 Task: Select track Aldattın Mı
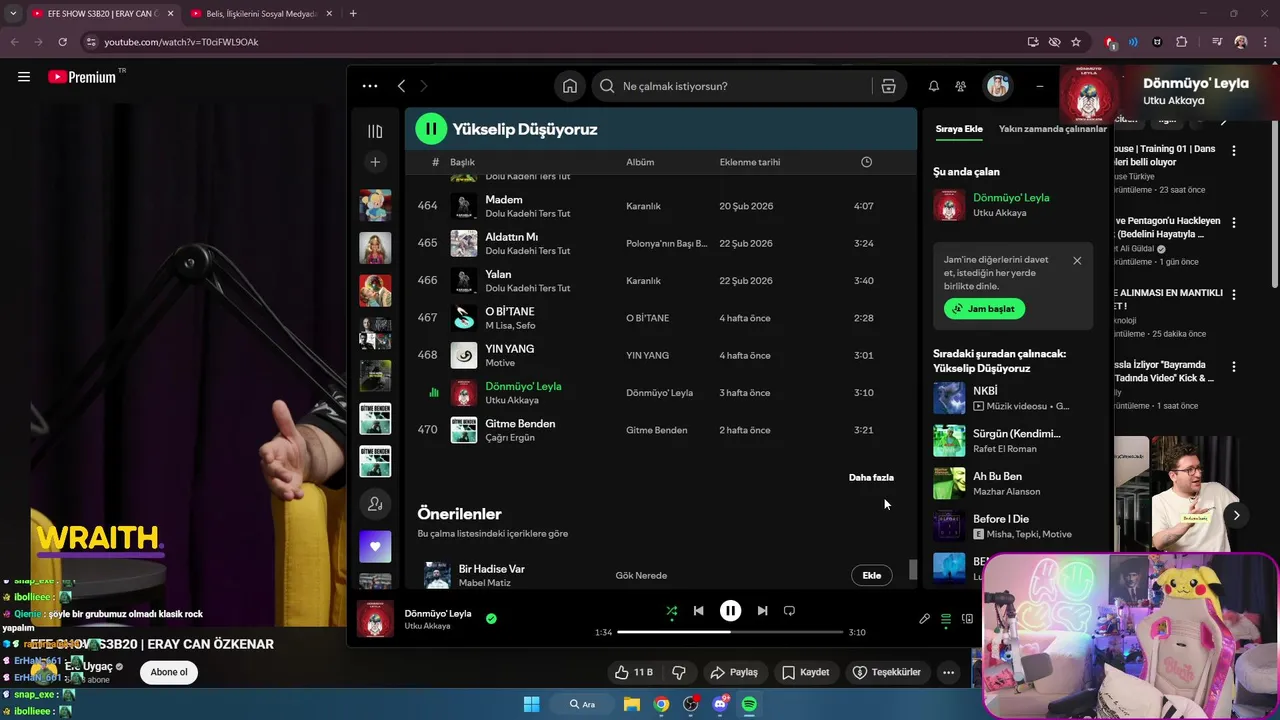pos(660,243)
